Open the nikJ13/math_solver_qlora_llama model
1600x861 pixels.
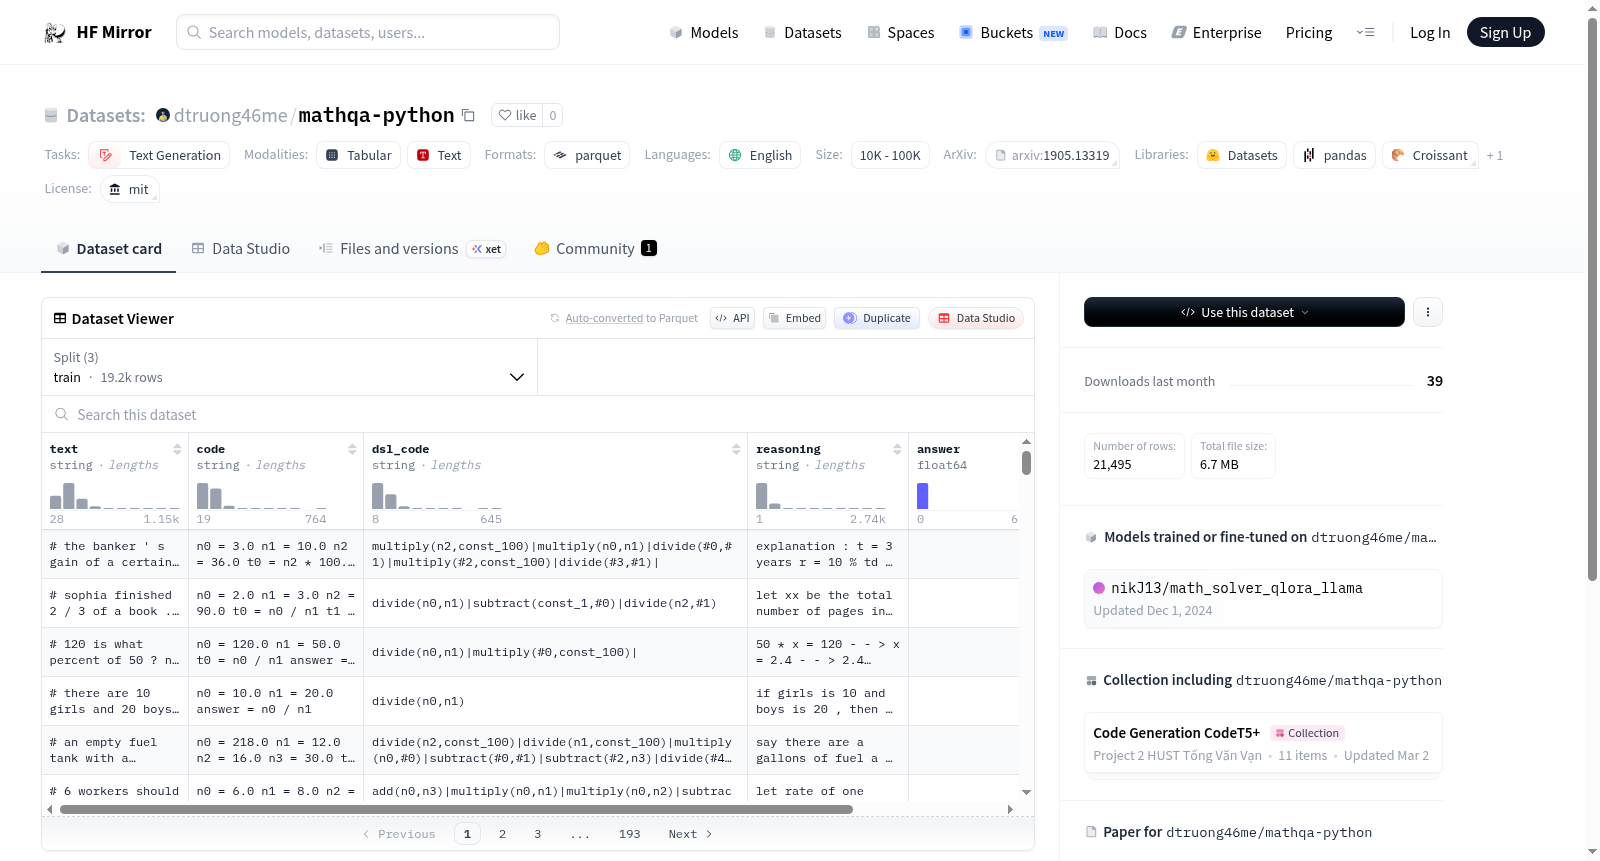click(1263, 598)
